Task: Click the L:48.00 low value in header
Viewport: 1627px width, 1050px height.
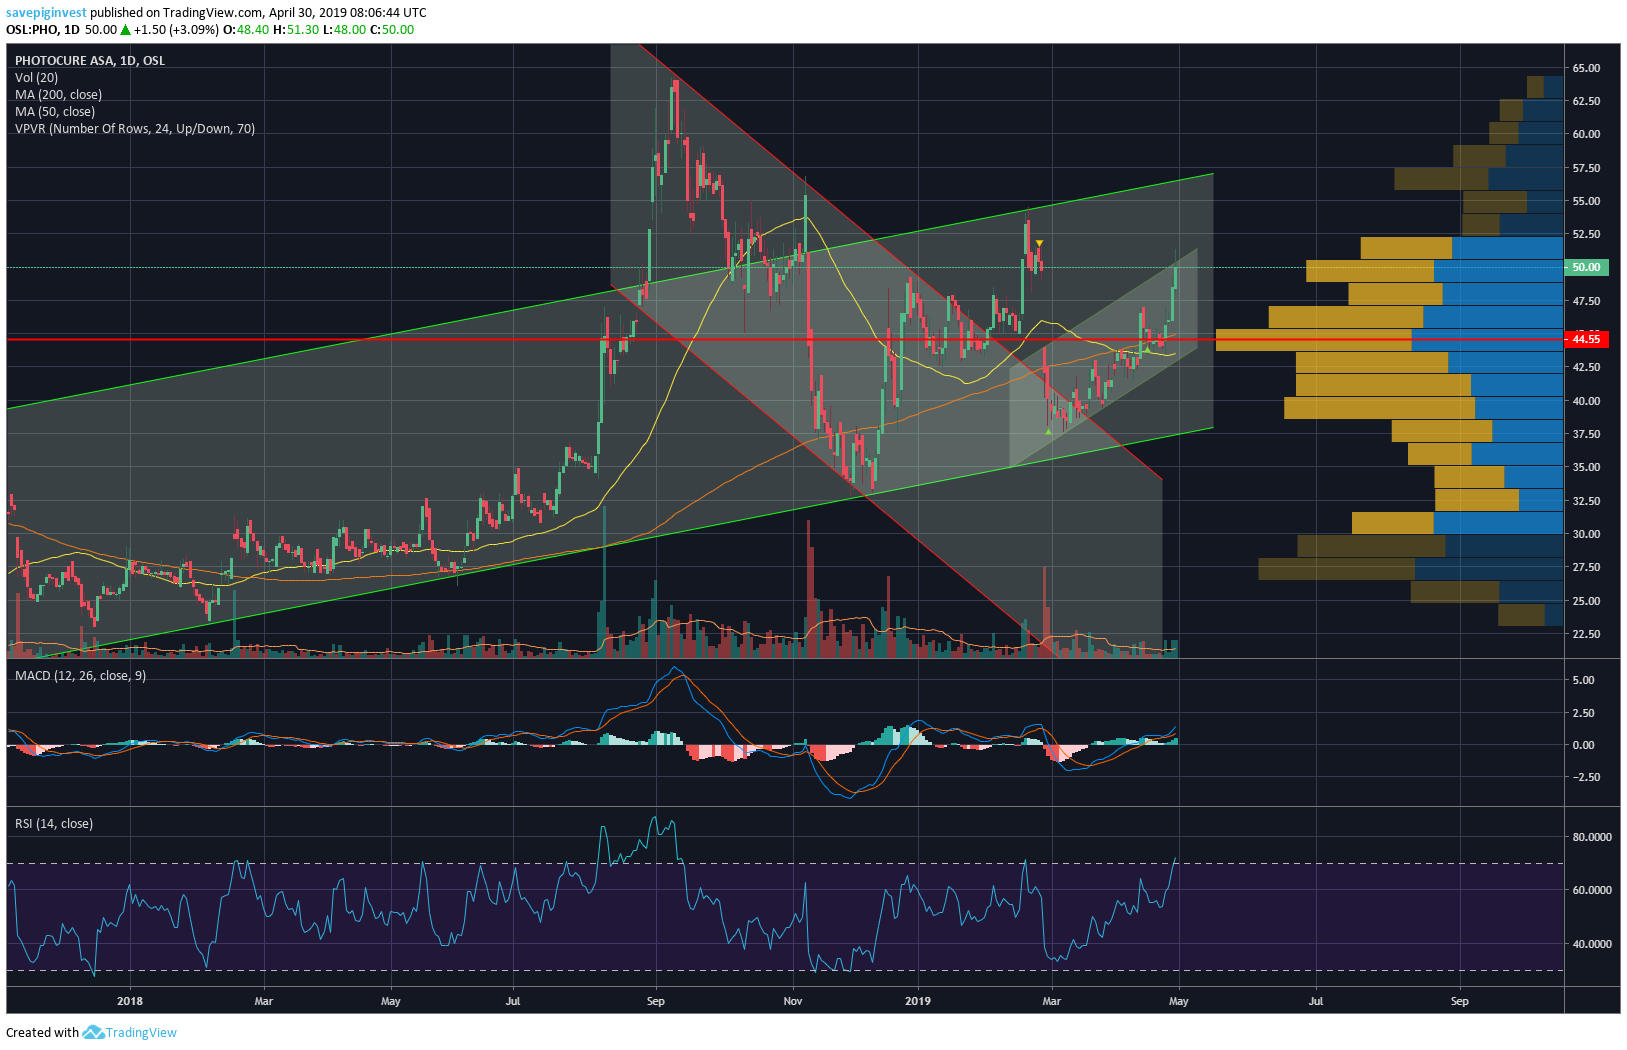Action: coord(345,30)
